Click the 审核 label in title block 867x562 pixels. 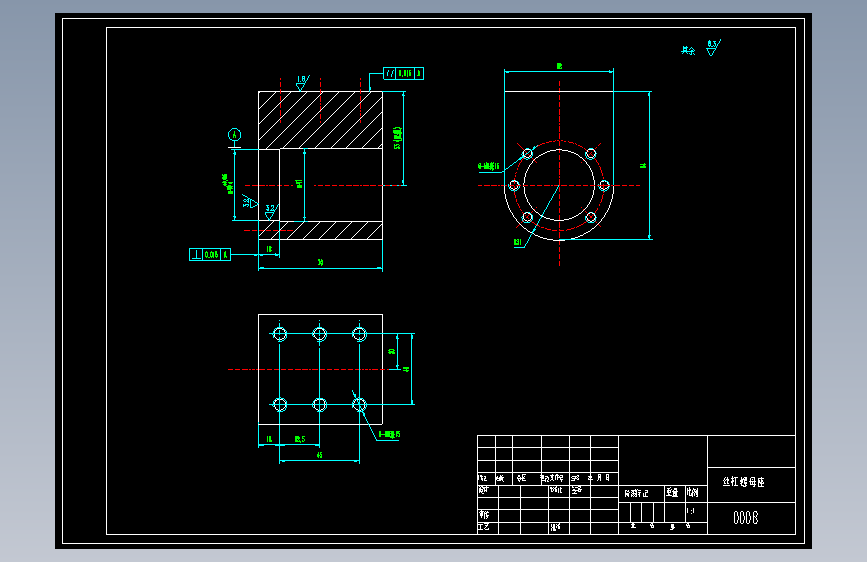point(484,514)
